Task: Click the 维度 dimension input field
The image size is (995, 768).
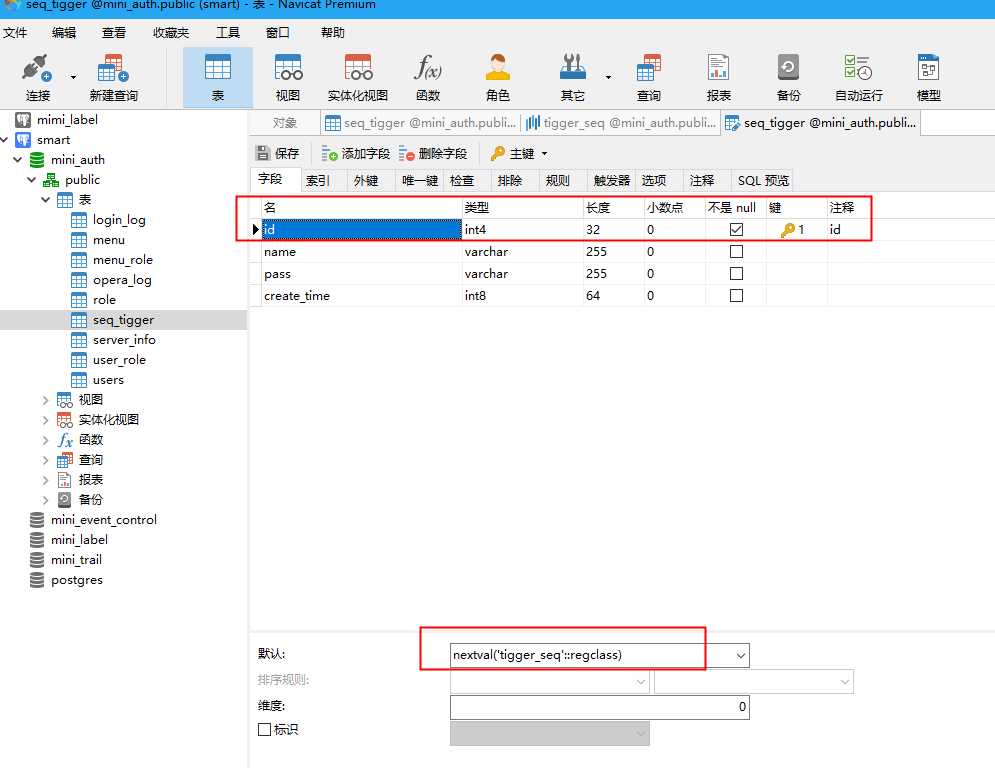Action: click(x=600, y=707)
